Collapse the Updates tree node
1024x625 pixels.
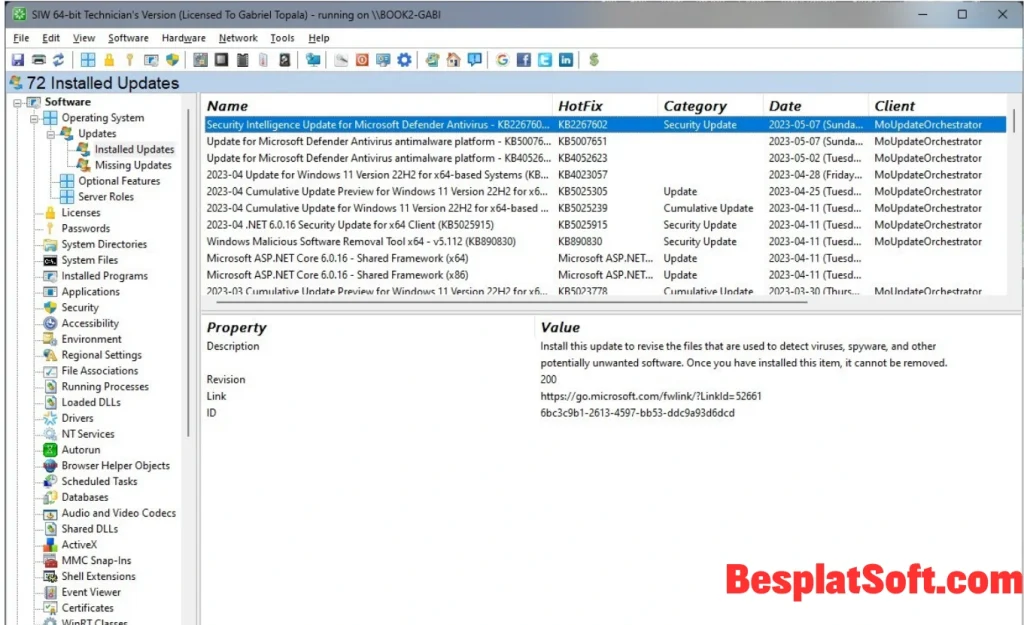[49, 134]
